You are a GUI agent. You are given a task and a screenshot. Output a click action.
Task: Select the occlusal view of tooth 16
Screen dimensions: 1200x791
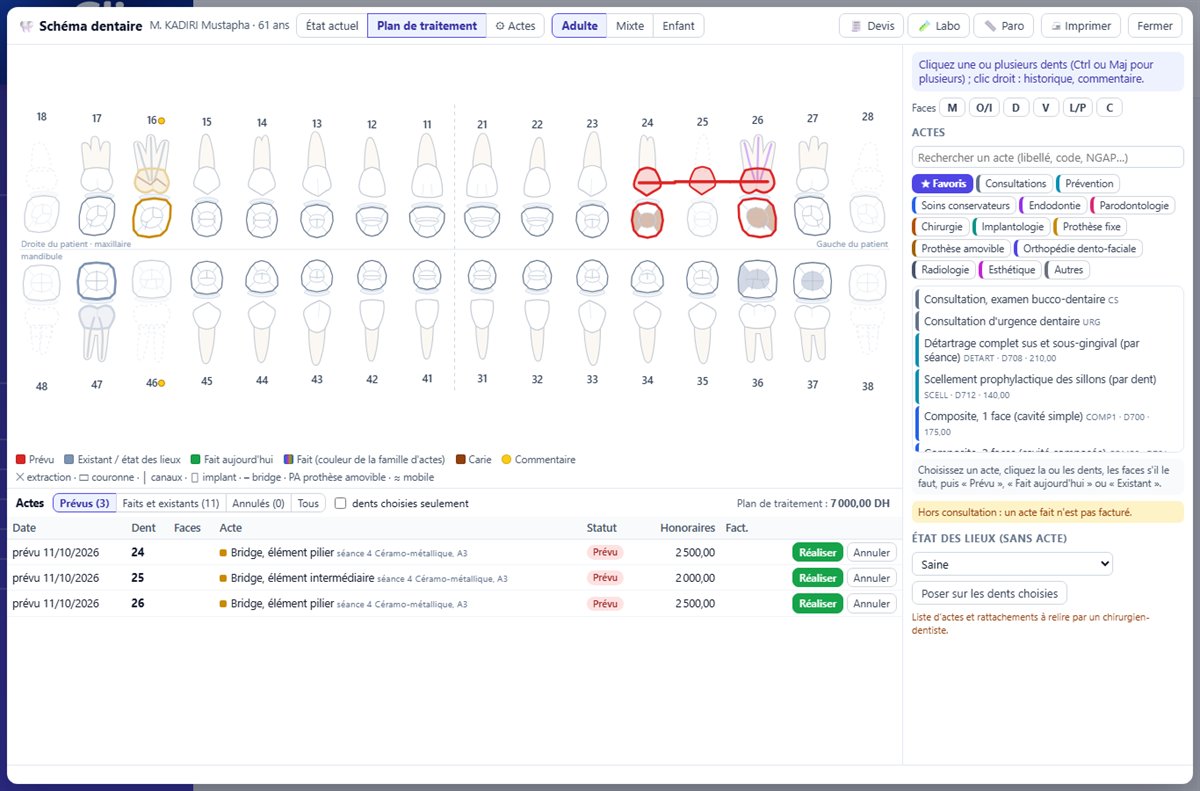[152, 216]
